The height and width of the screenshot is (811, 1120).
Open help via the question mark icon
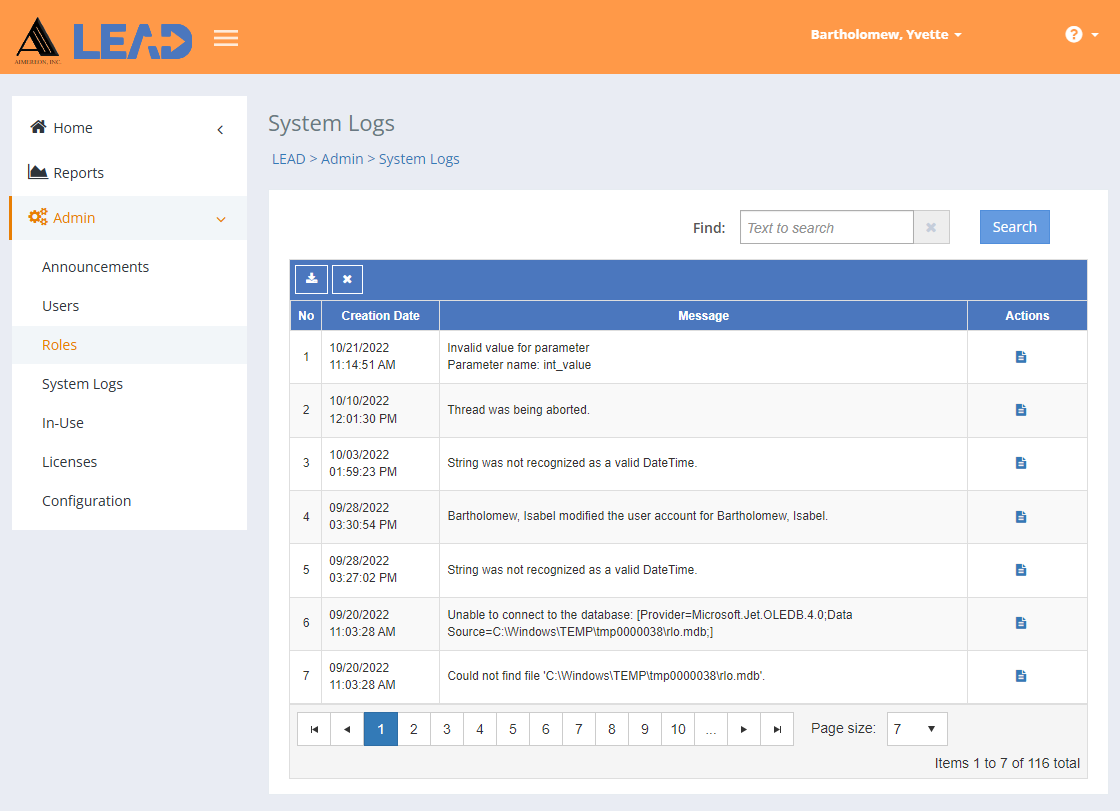[x=1072, y=33]
